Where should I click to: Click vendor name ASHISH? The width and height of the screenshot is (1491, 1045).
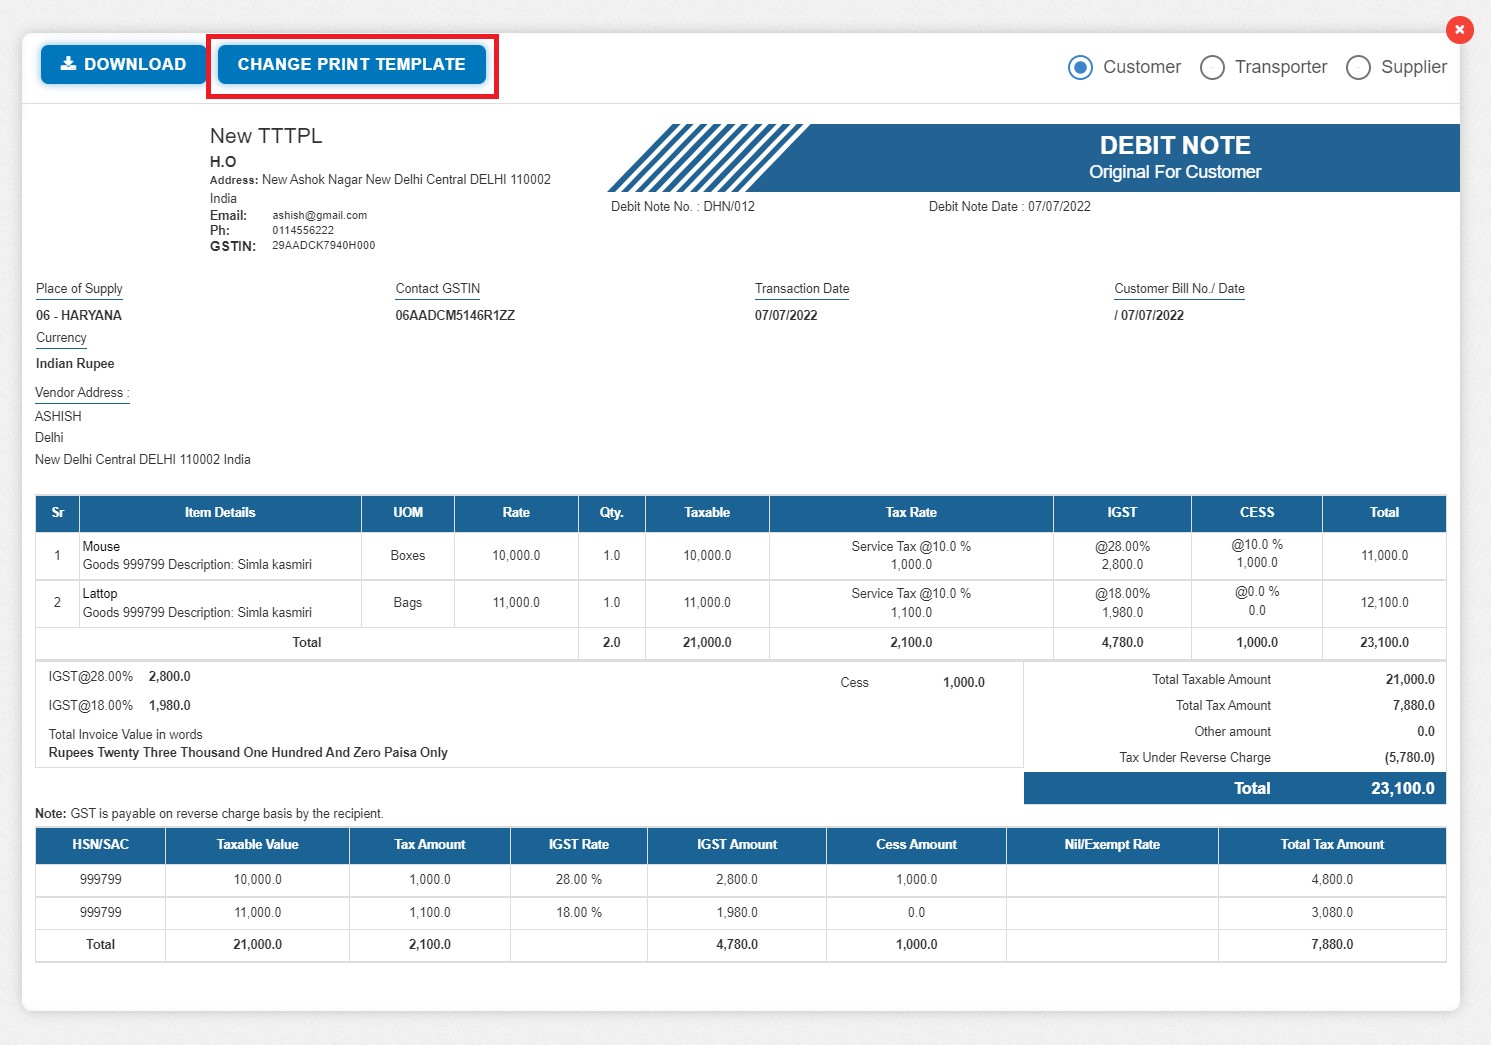point(58,416)
